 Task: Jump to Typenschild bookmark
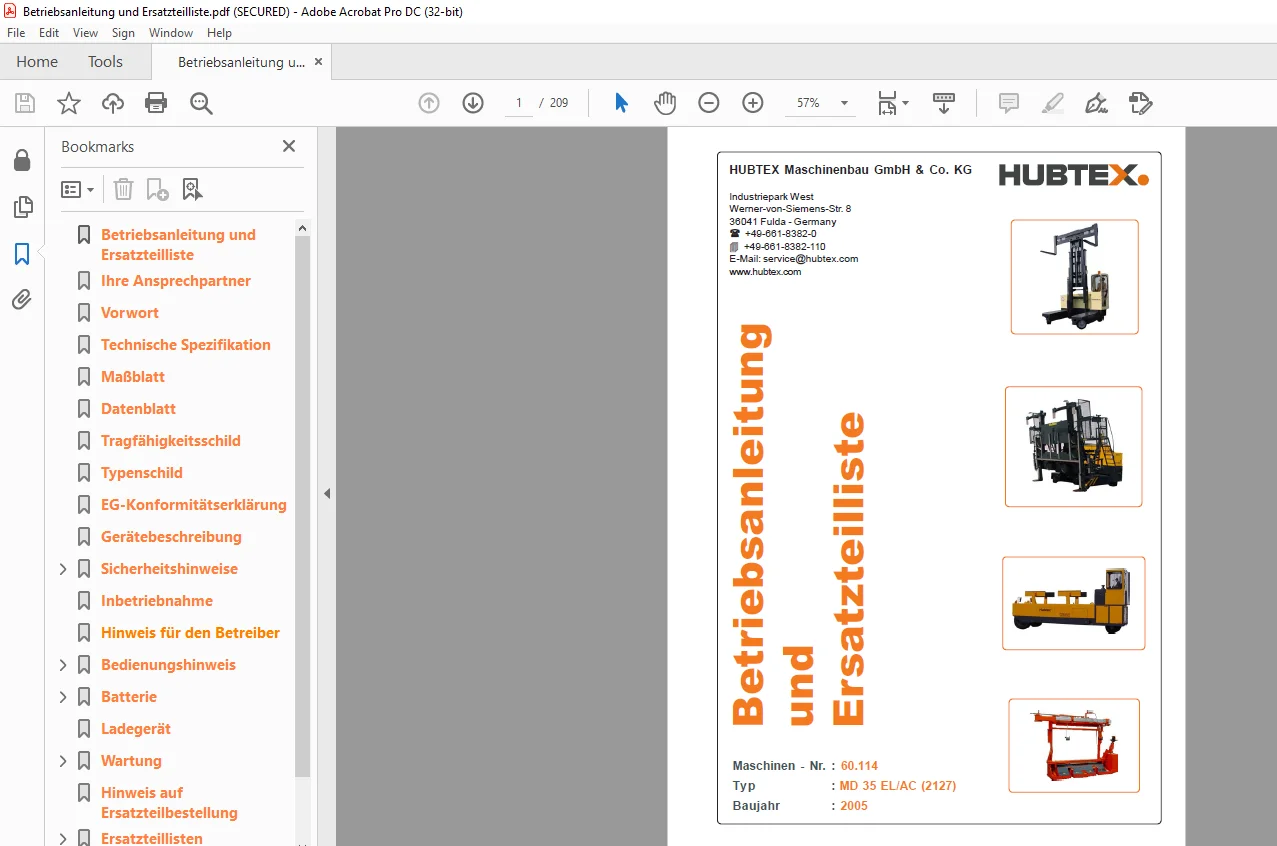click(x=142, y=473)
